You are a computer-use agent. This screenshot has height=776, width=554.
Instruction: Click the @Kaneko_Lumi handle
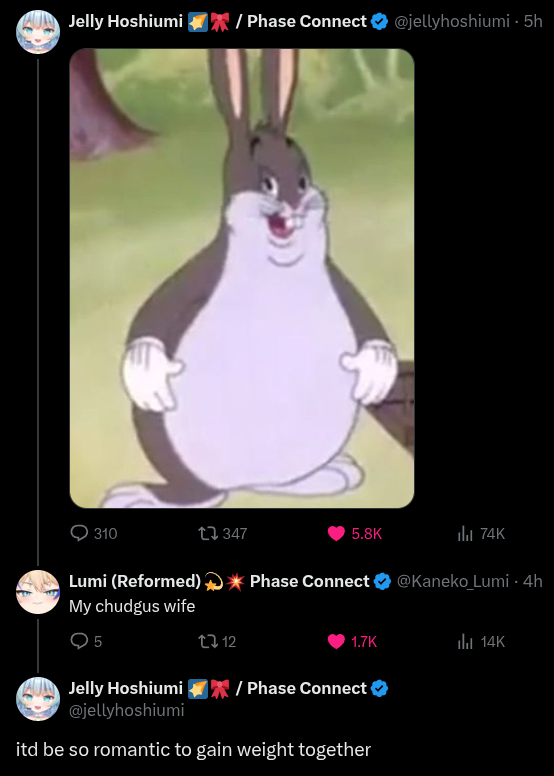pos(453,581)
